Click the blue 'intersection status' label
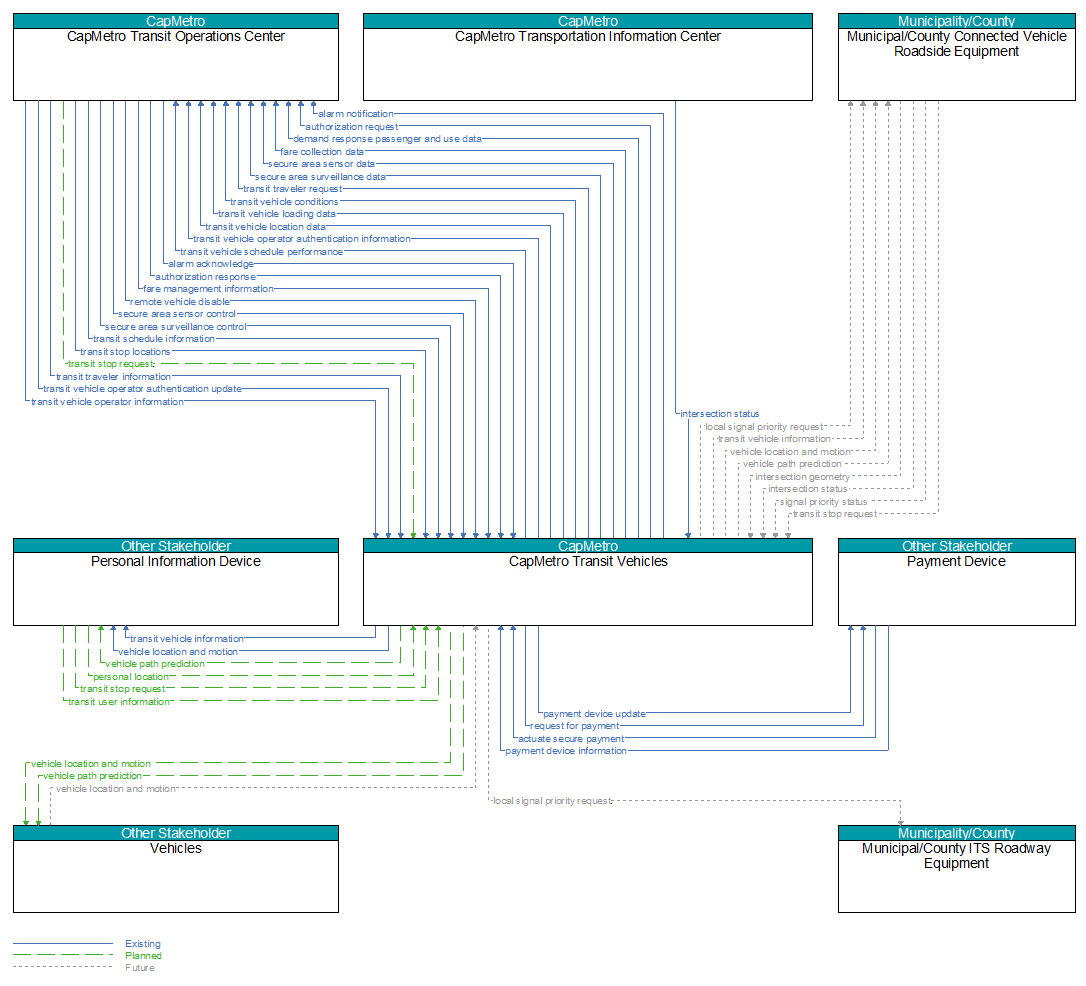This screenshot has height=986, width=1086. click(720, 414)
